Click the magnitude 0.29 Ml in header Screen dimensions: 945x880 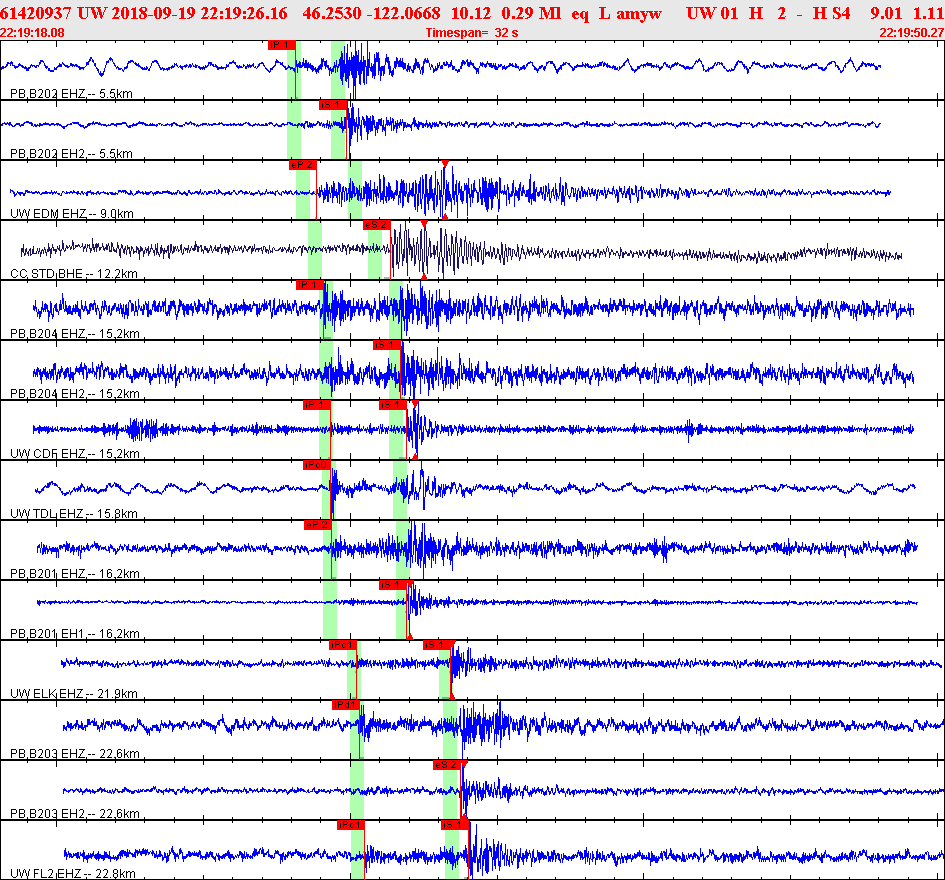(x=531, y=13)
